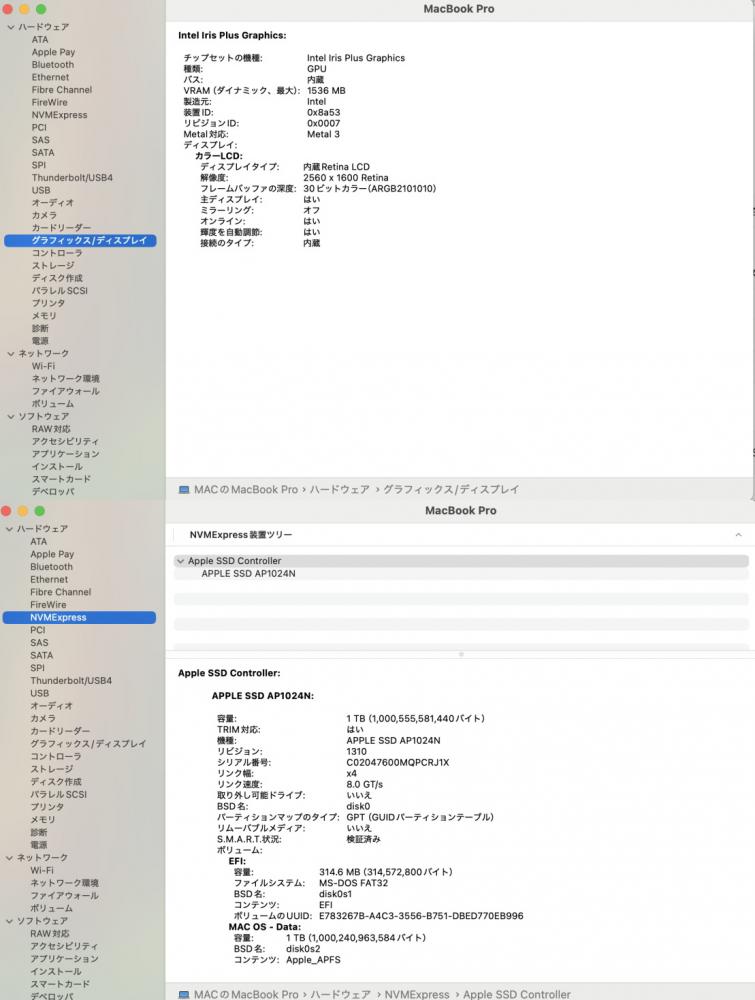Select FireWire in the Graphics window sidebar
The width and height of the screenshot is (755, 1000).
pyautogui.click(x=49, y=102)
